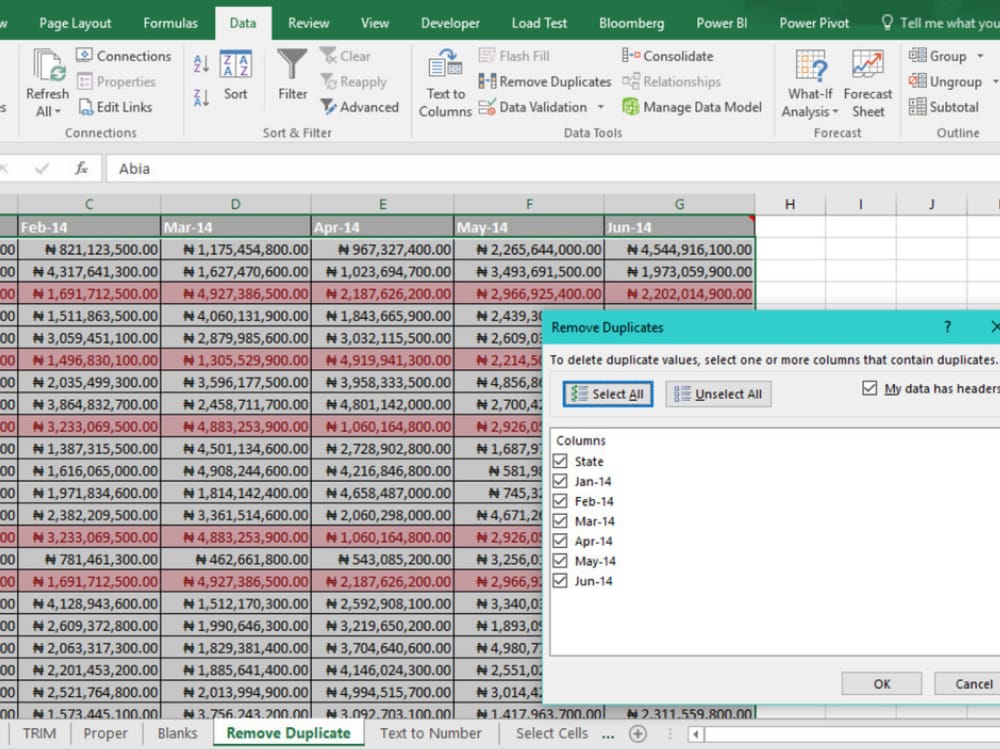Open the Text to Number sheet

click(430, 733)
